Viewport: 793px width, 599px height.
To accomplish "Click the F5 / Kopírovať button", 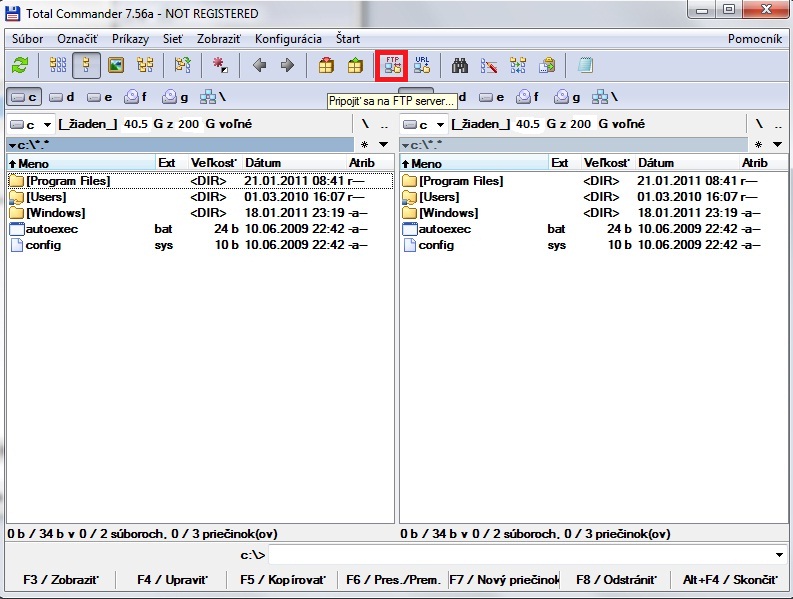I will click(x=283, y=580).
